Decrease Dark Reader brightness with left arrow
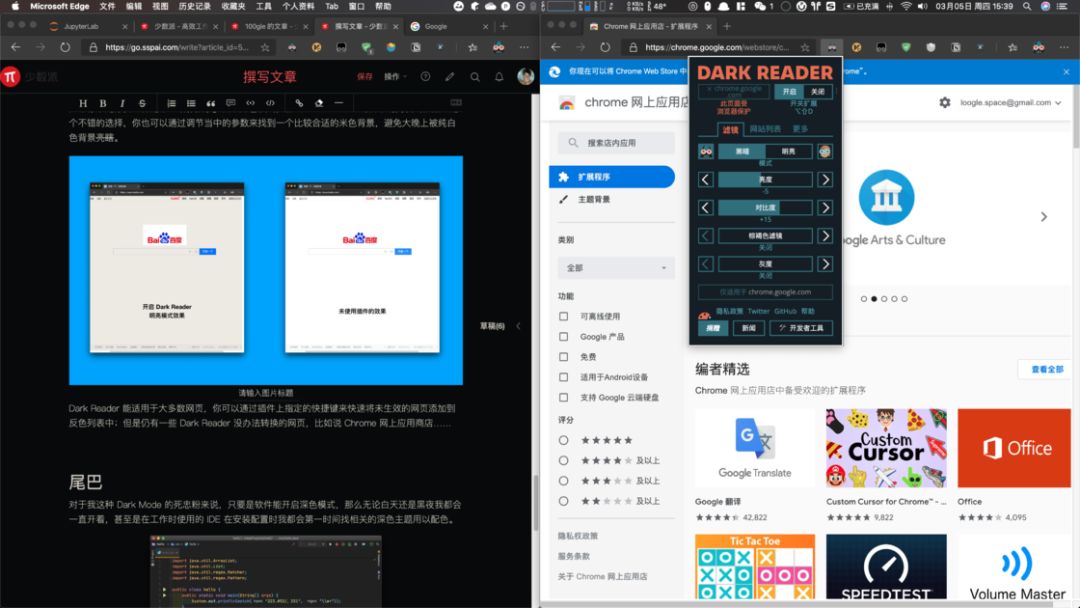1080x608 pixels. click(705, 180)
